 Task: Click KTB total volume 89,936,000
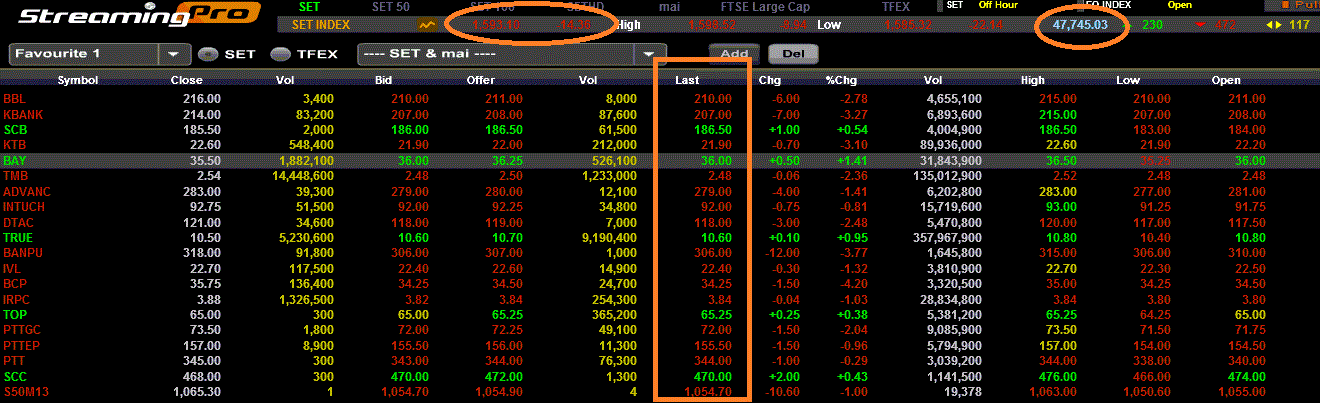click(951, 145)
